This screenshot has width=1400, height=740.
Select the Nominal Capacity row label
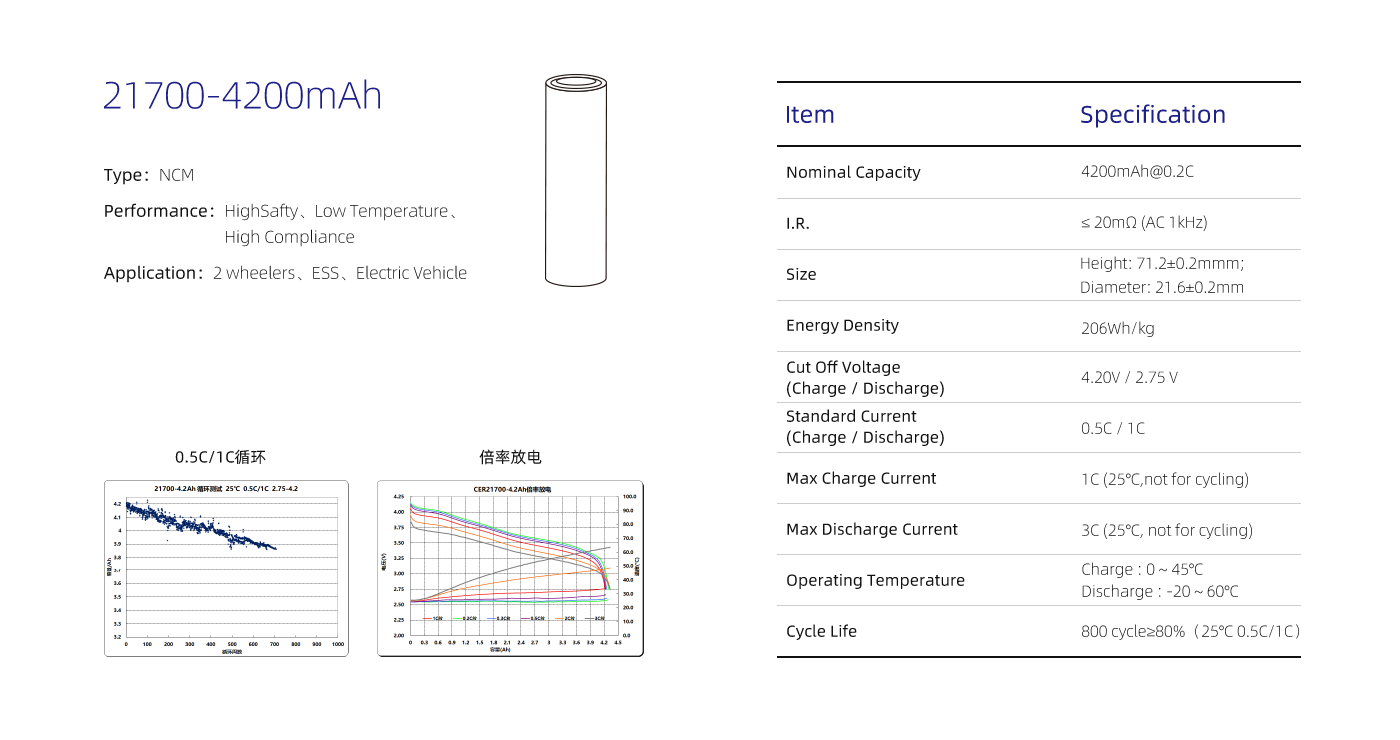coord(853,172)
